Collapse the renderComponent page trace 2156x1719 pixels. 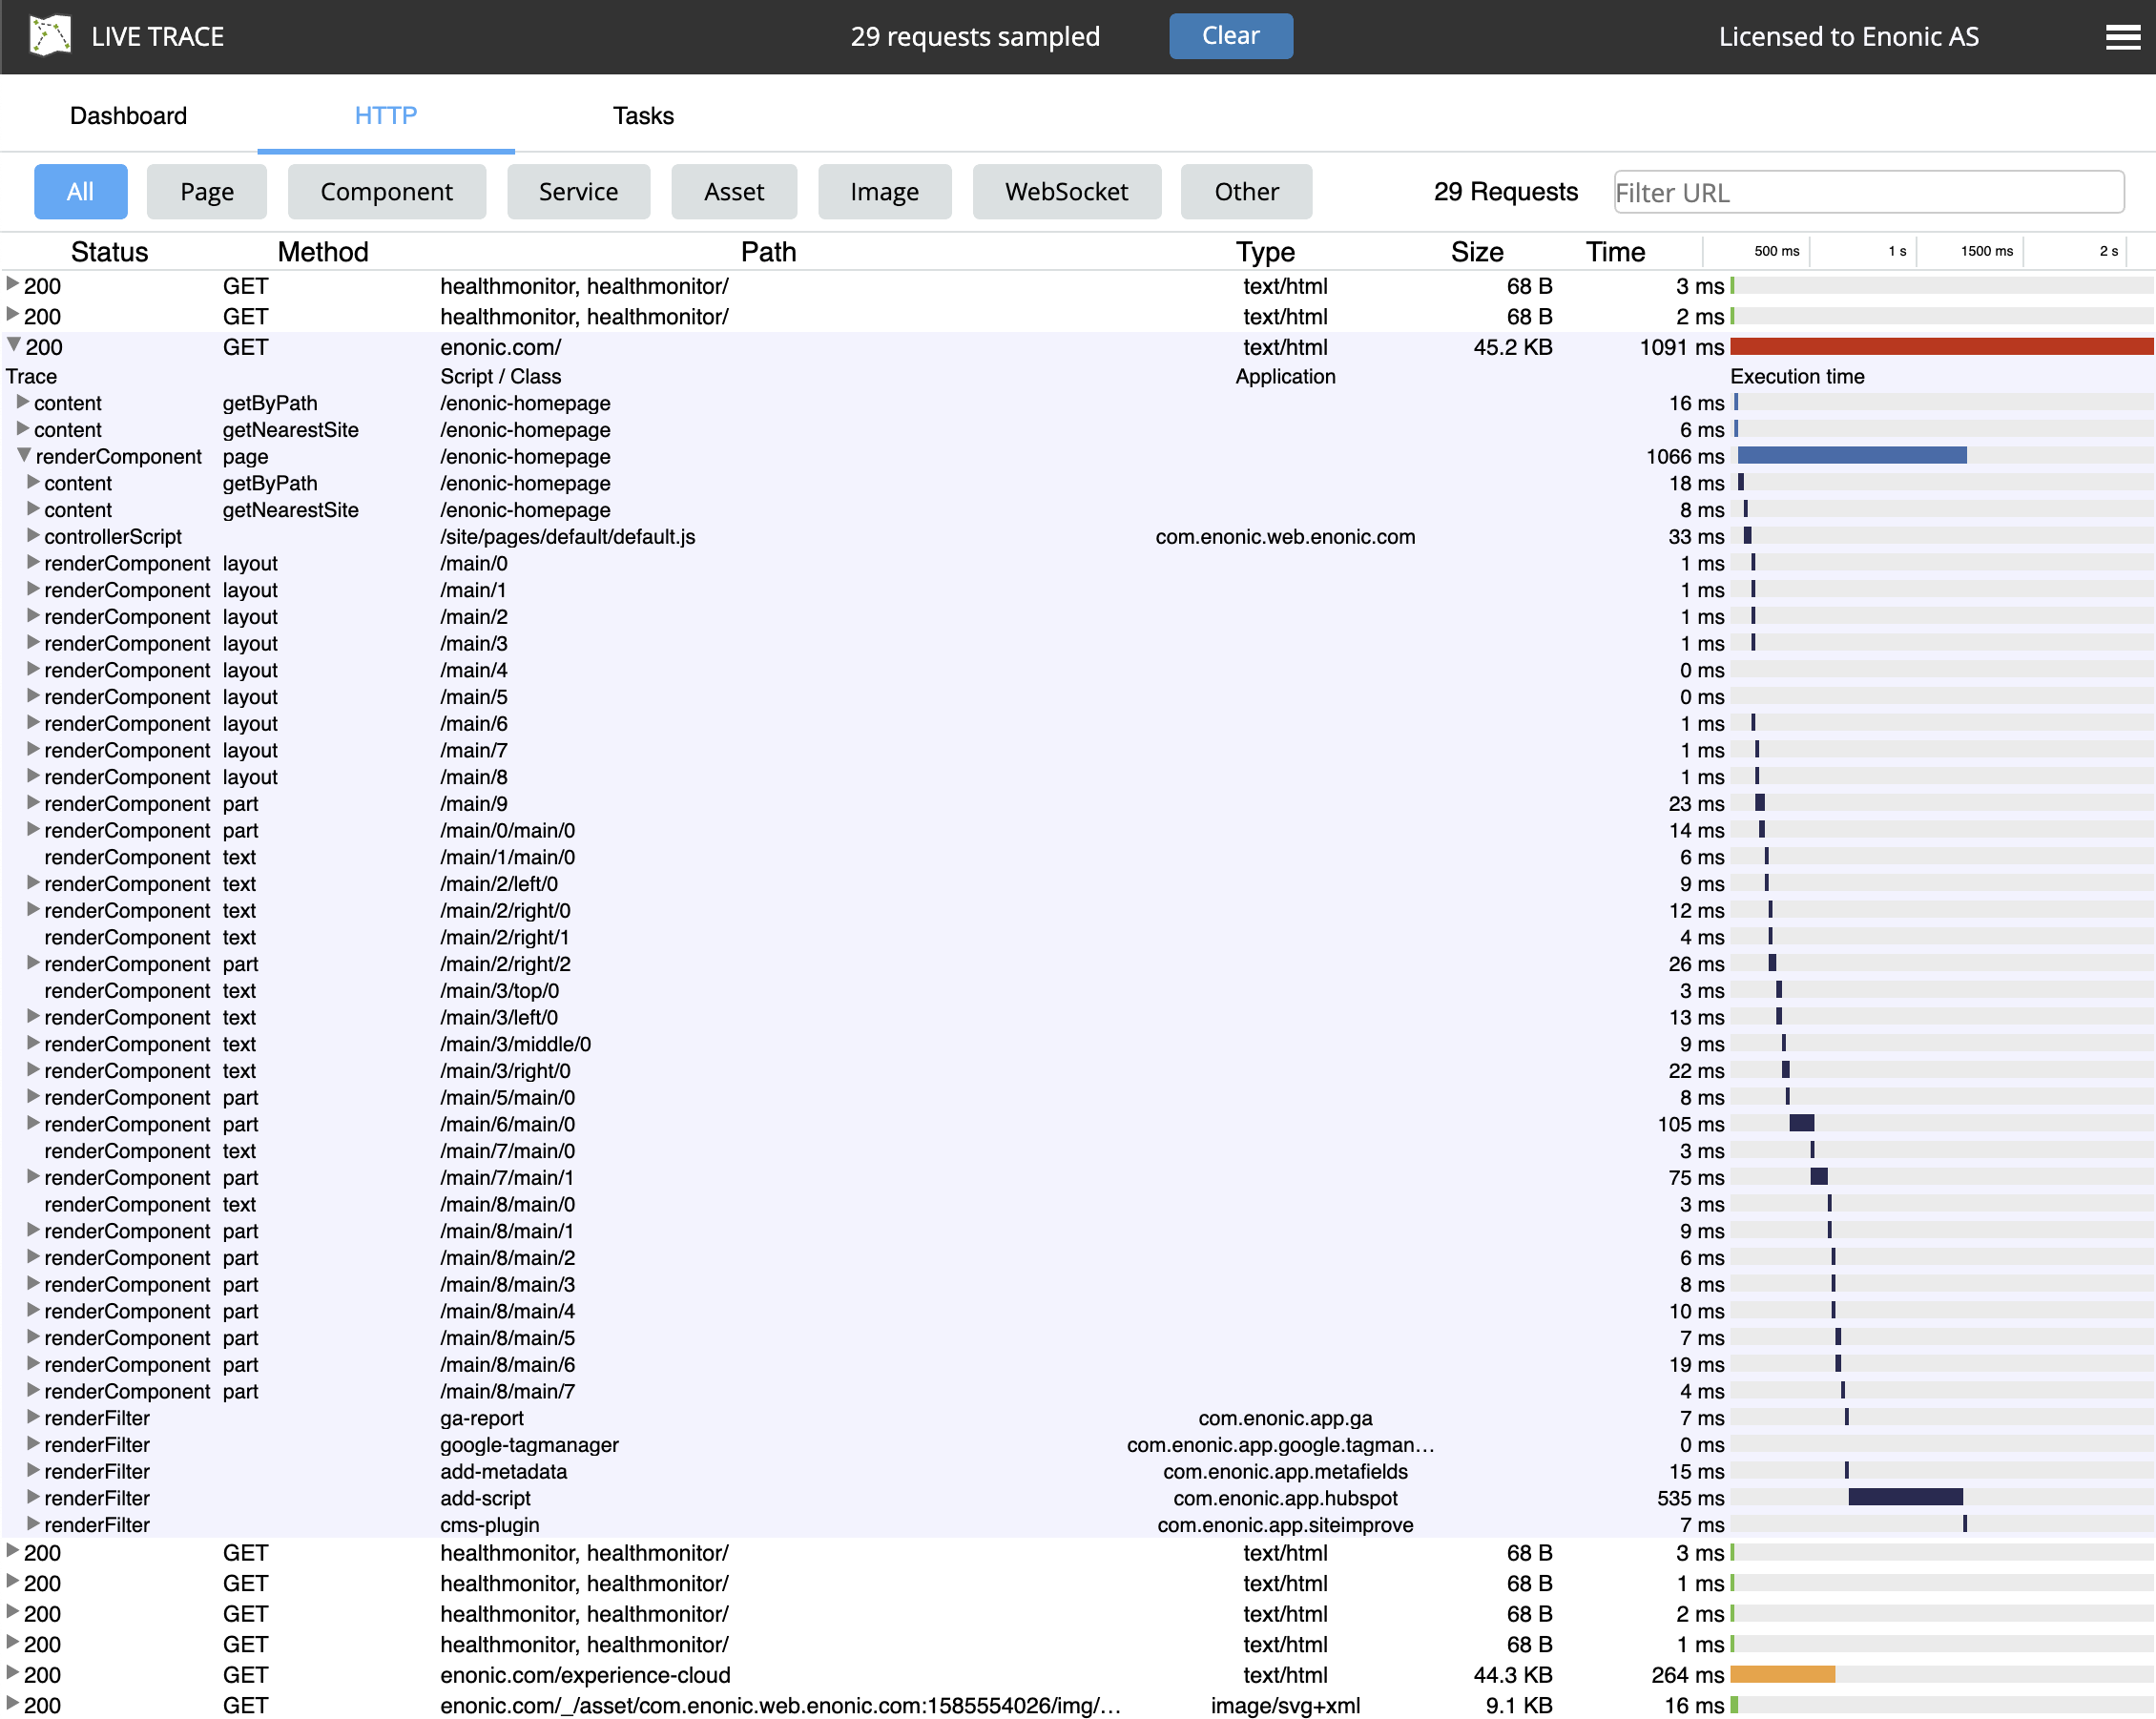pyautogui.click(x=24, y=455)
